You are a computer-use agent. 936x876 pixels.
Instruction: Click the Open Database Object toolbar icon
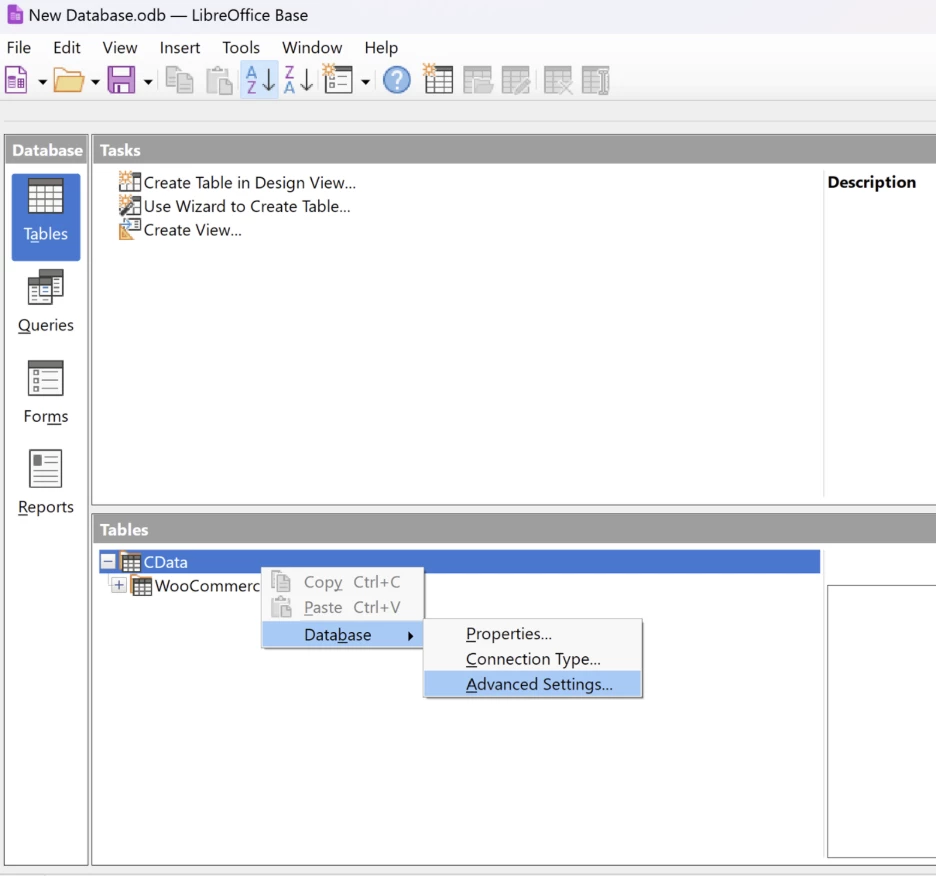click(x=478, y=80)
